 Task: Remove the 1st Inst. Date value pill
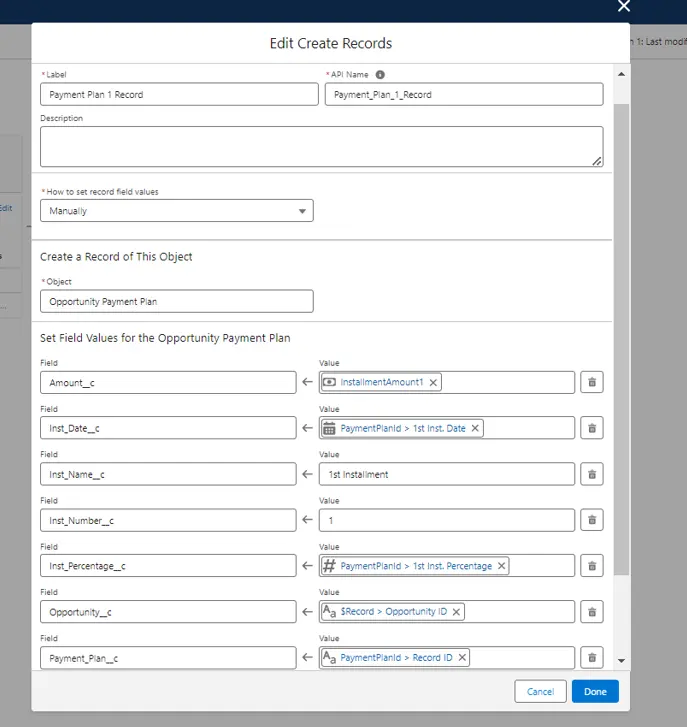[475, 428]
